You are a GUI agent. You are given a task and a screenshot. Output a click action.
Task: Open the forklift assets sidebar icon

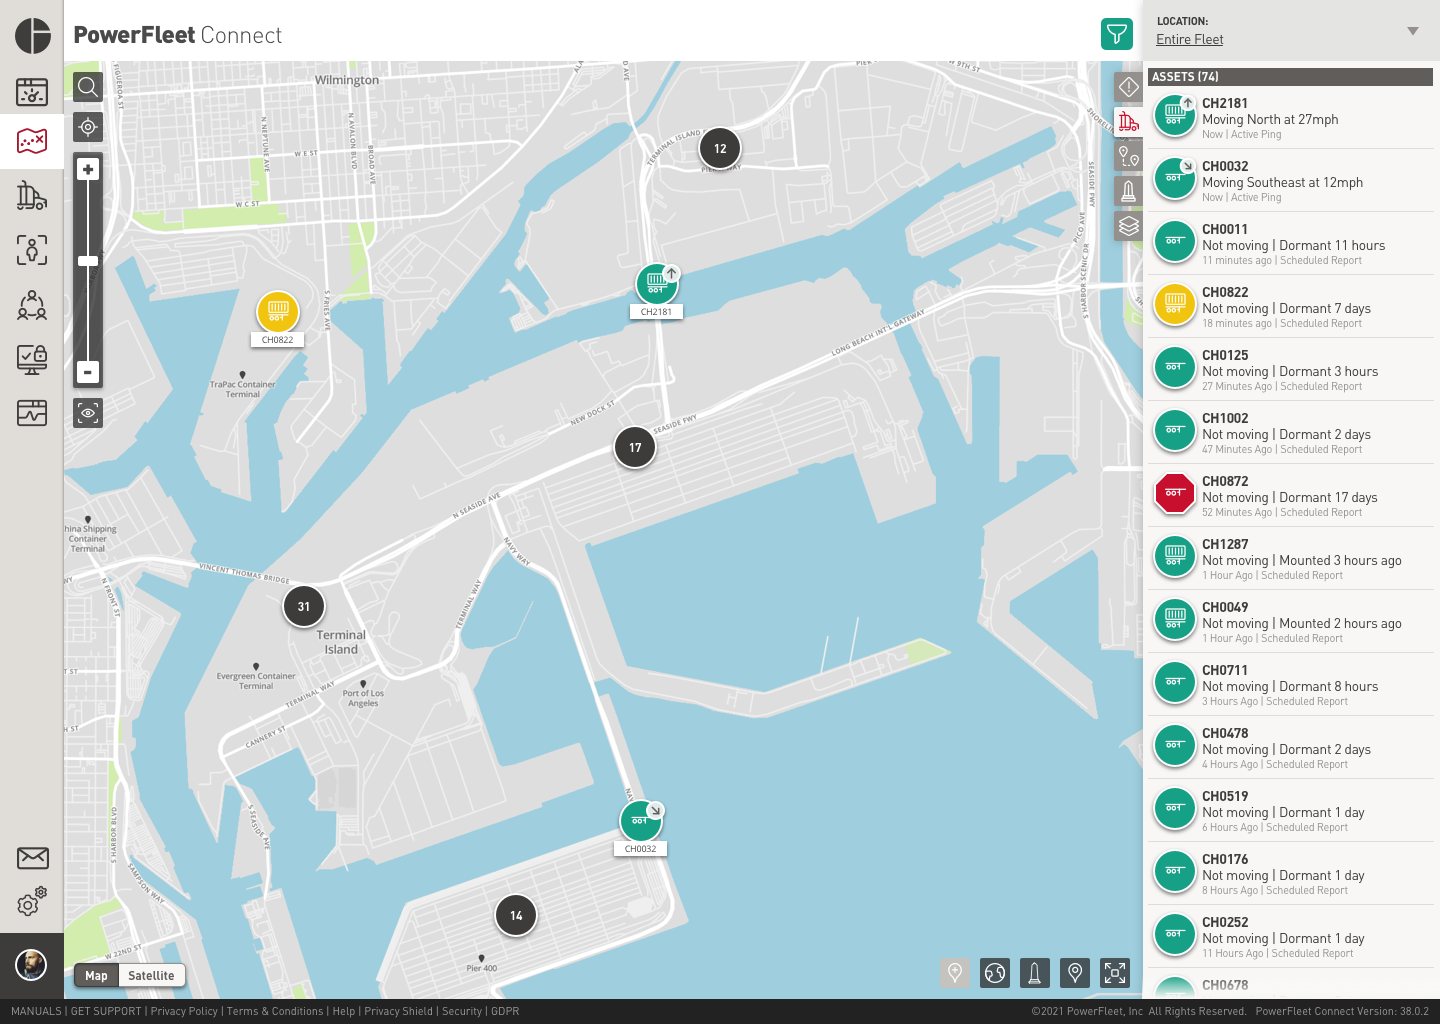point(32,195)
